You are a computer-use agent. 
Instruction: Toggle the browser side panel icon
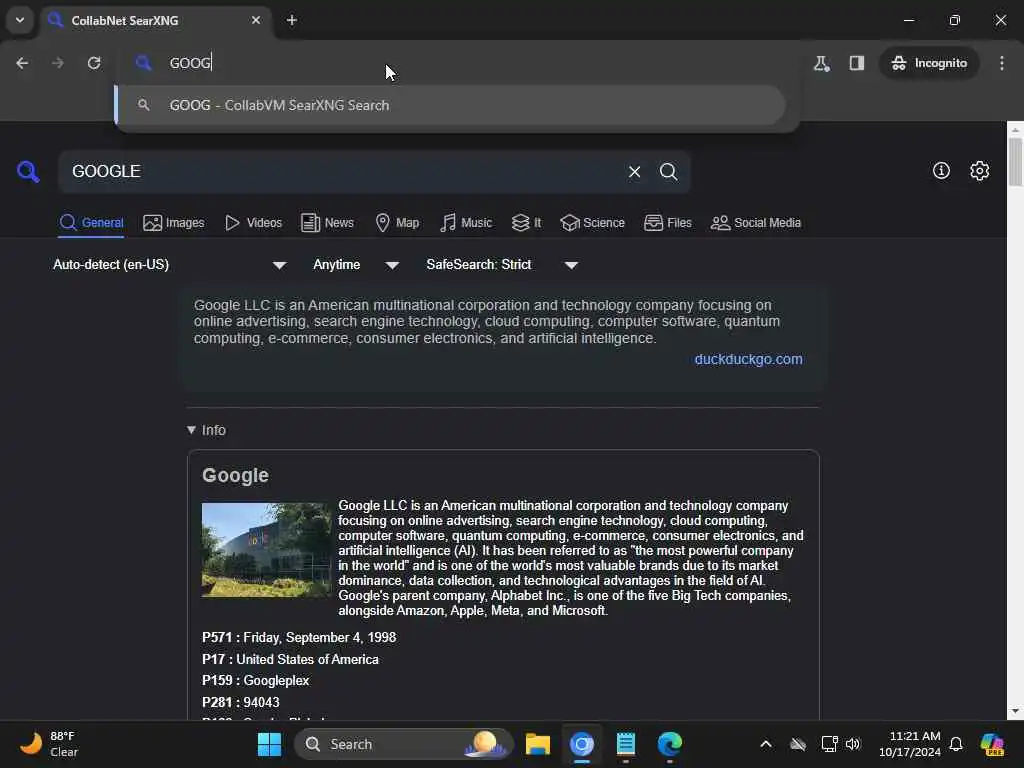click(857, 63)
